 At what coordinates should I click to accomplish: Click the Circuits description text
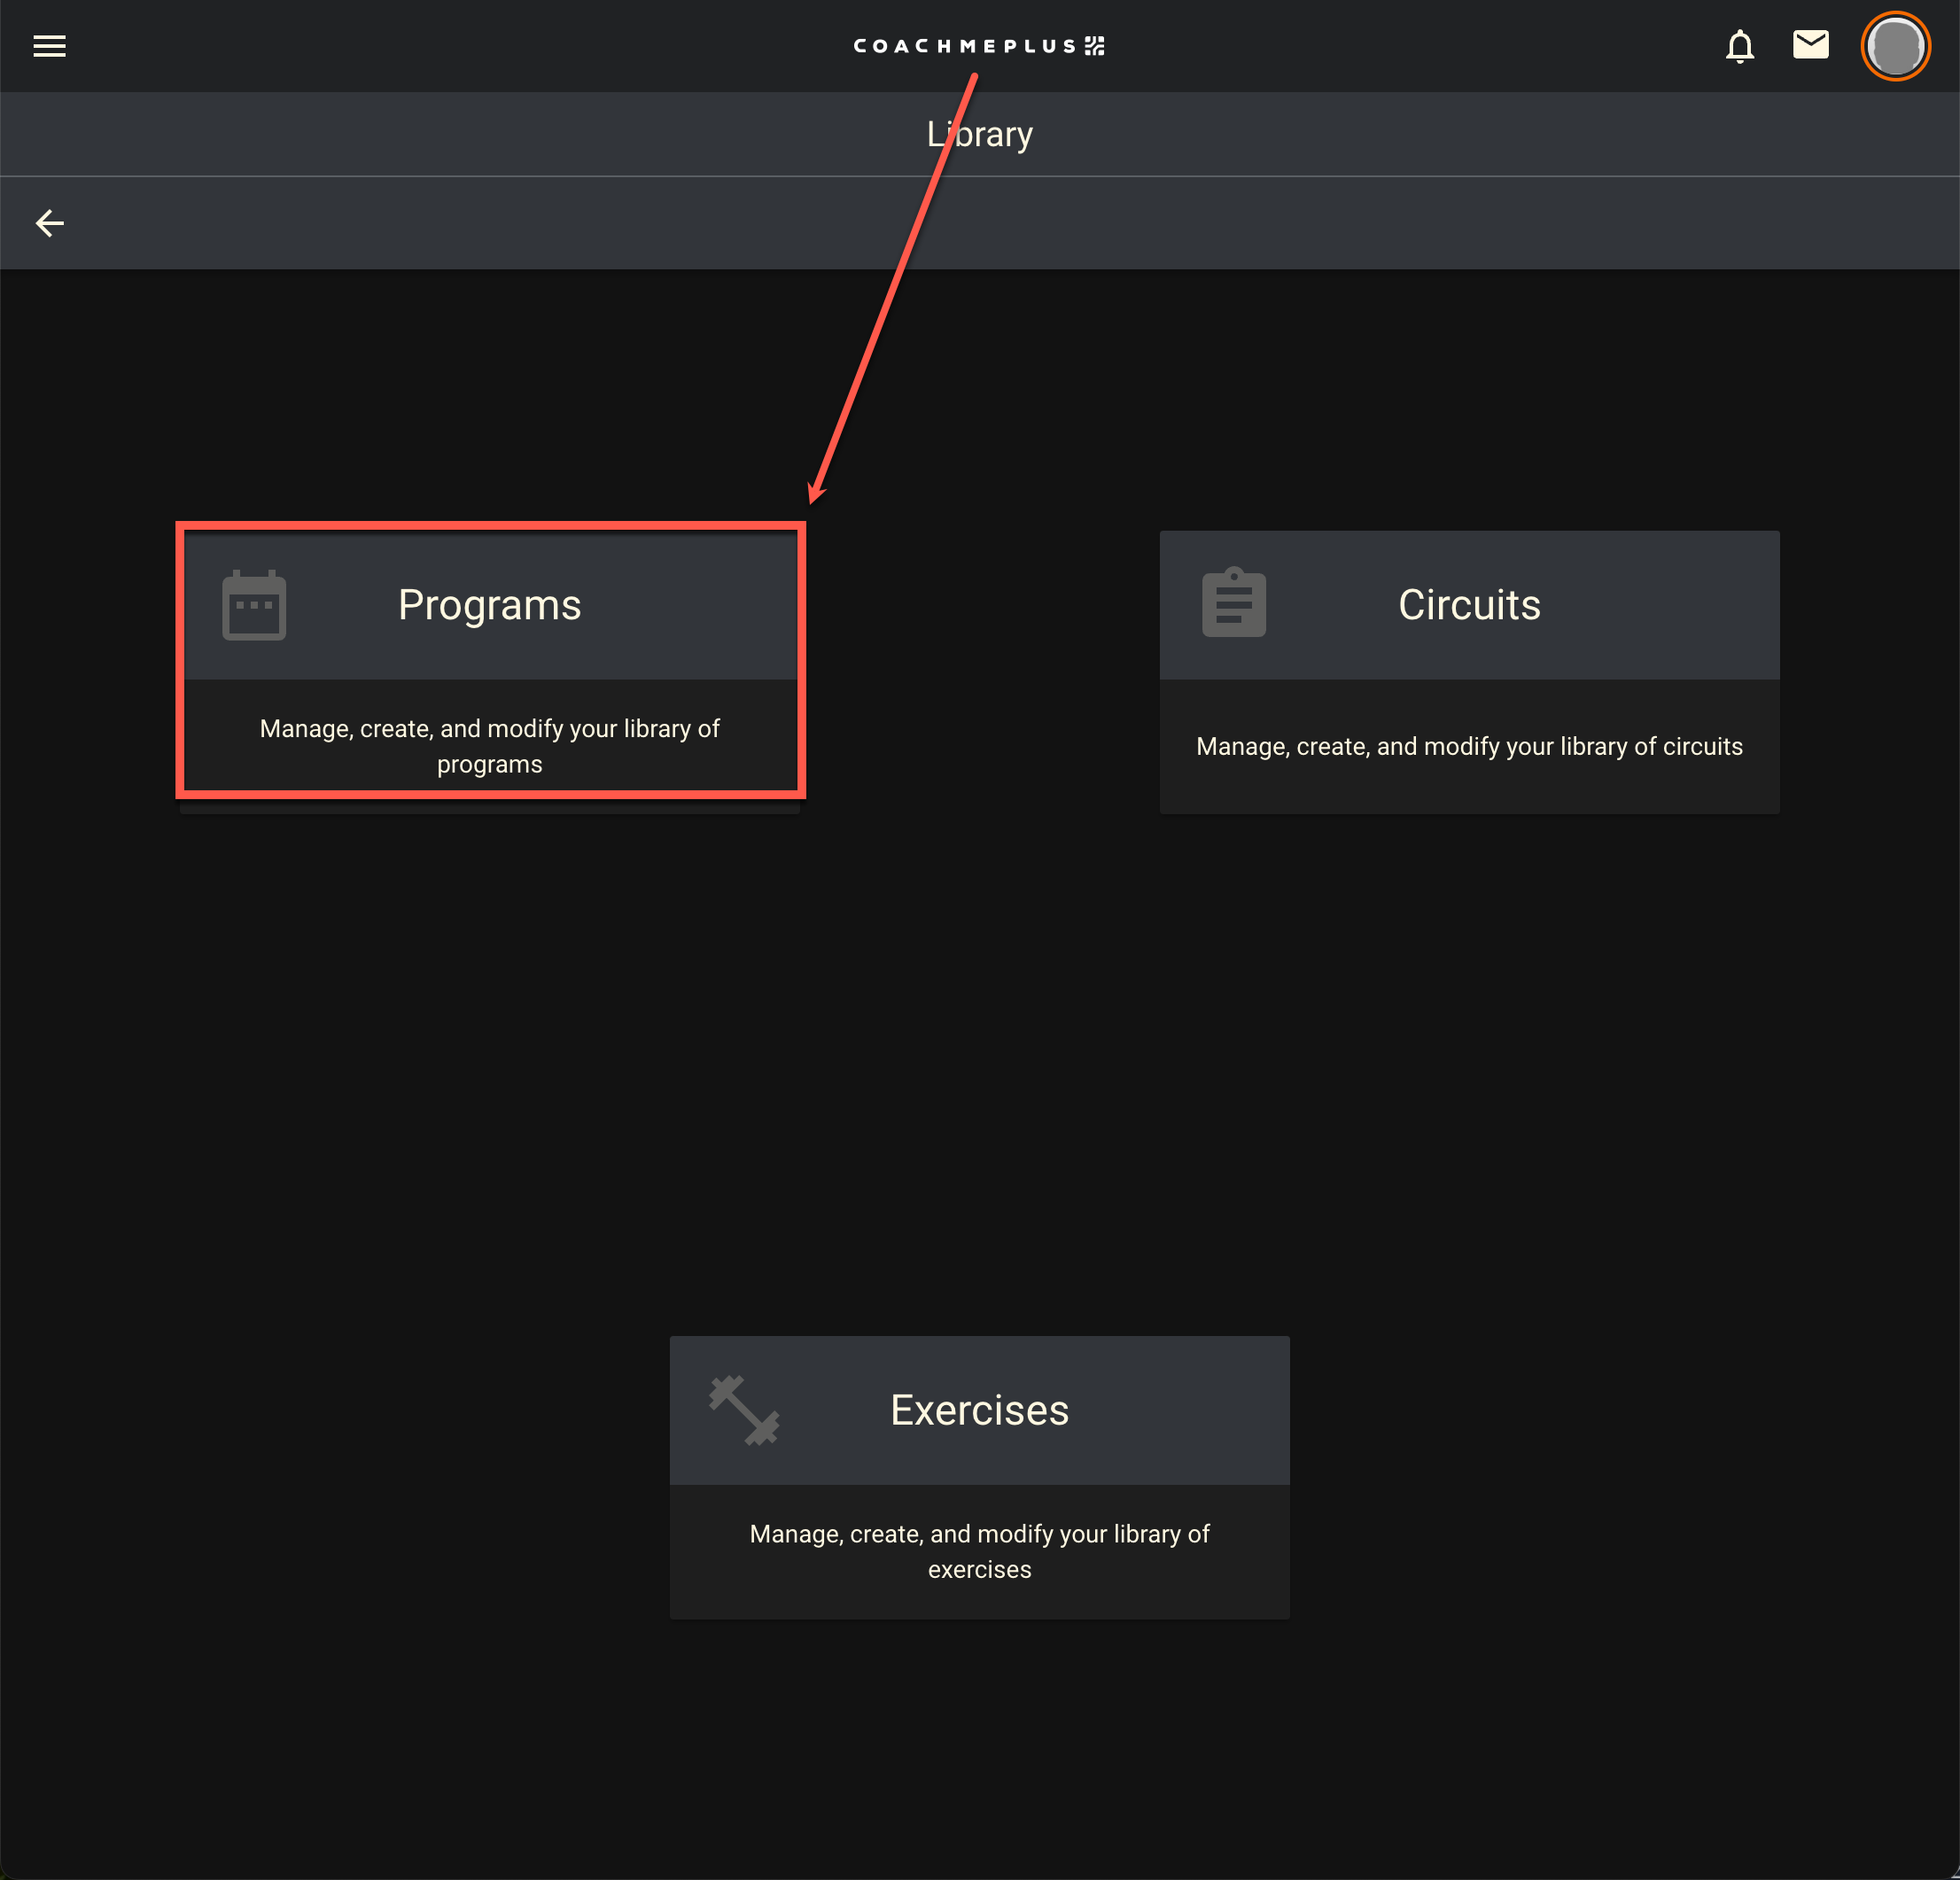[x=1468, y=746]
